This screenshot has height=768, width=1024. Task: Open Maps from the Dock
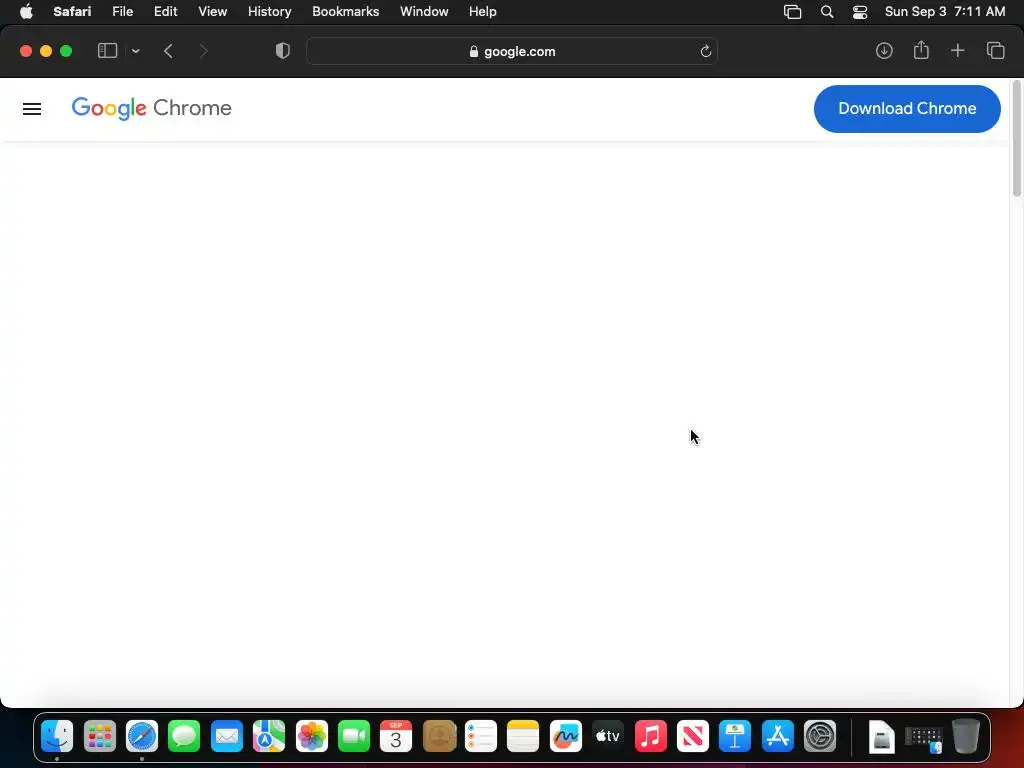(x=269, y=737)
